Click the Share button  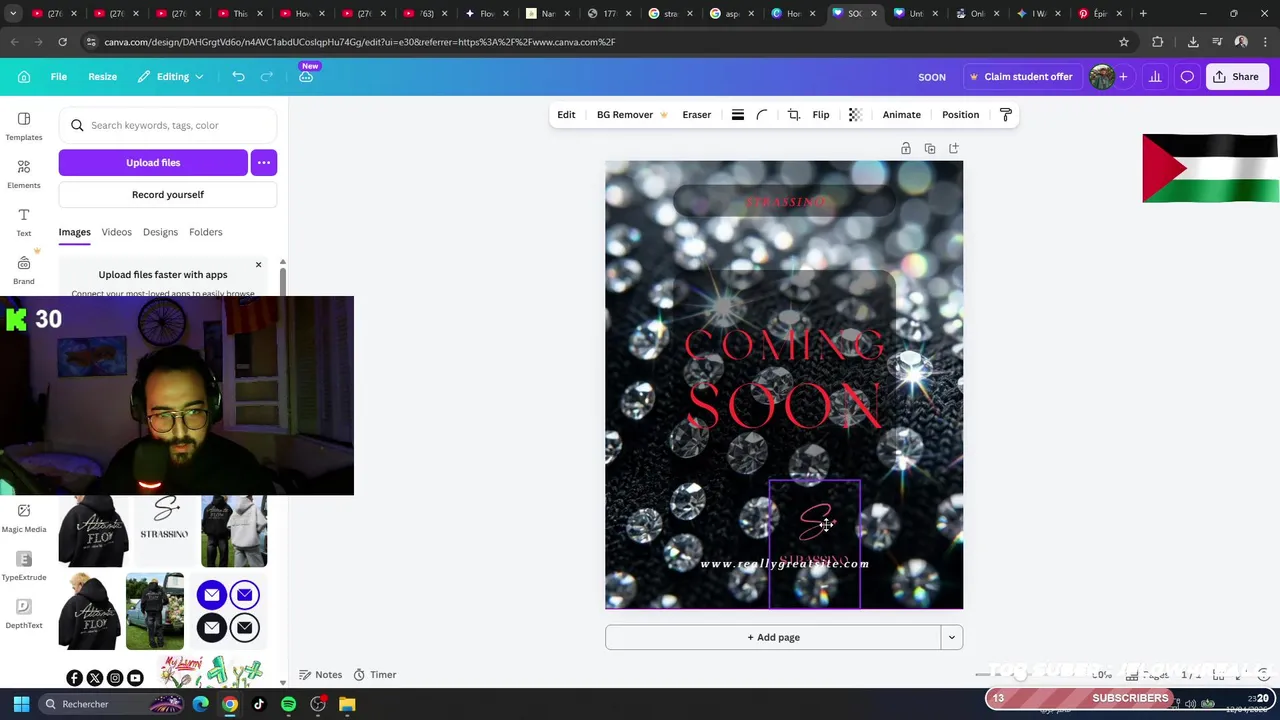[x=1236, y=77]
